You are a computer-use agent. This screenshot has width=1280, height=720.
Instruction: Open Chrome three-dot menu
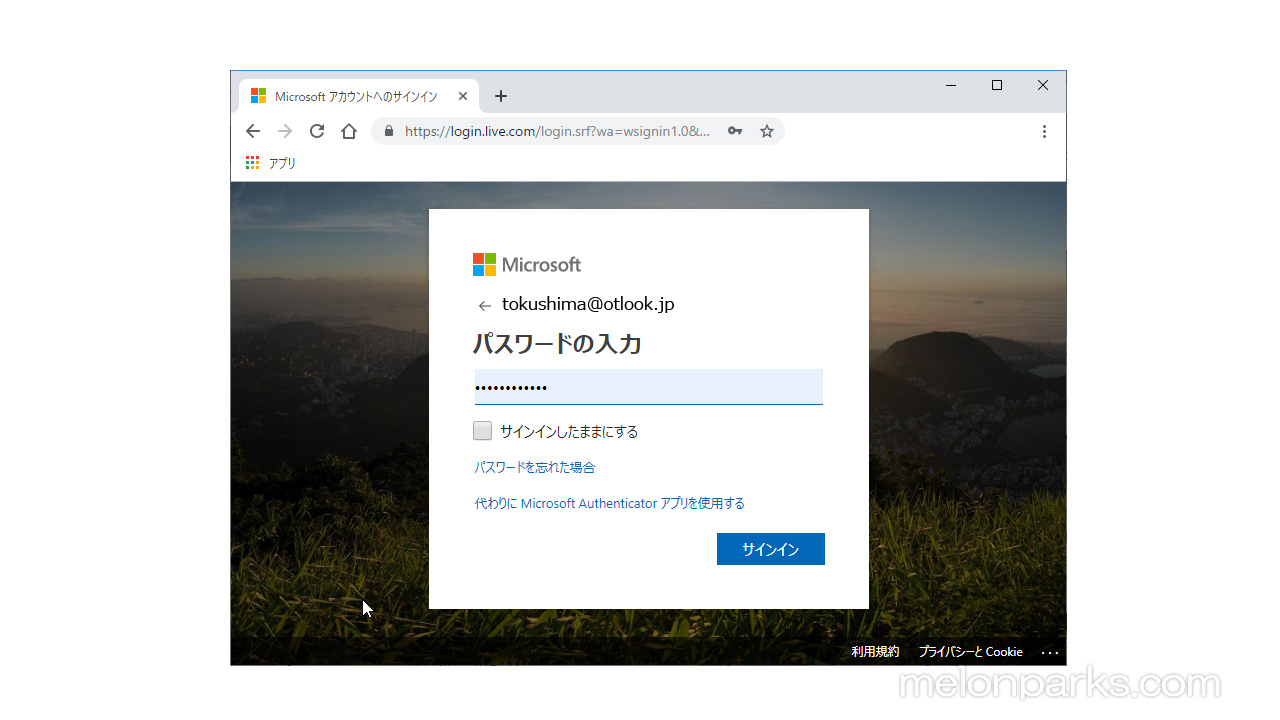(1044, 131)
